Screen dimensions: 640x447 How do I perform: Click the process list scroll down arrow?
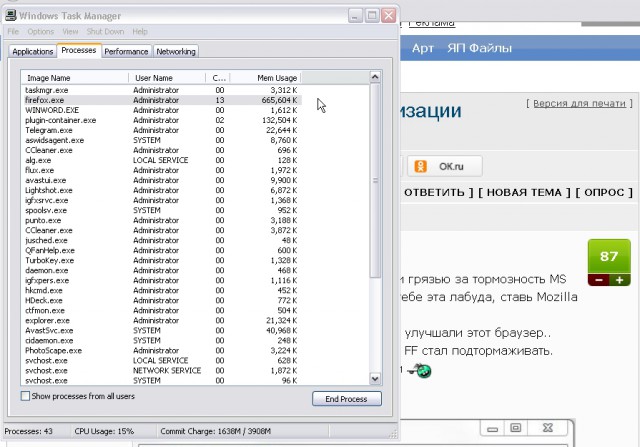pyautogui.click(x=375, y=379)
